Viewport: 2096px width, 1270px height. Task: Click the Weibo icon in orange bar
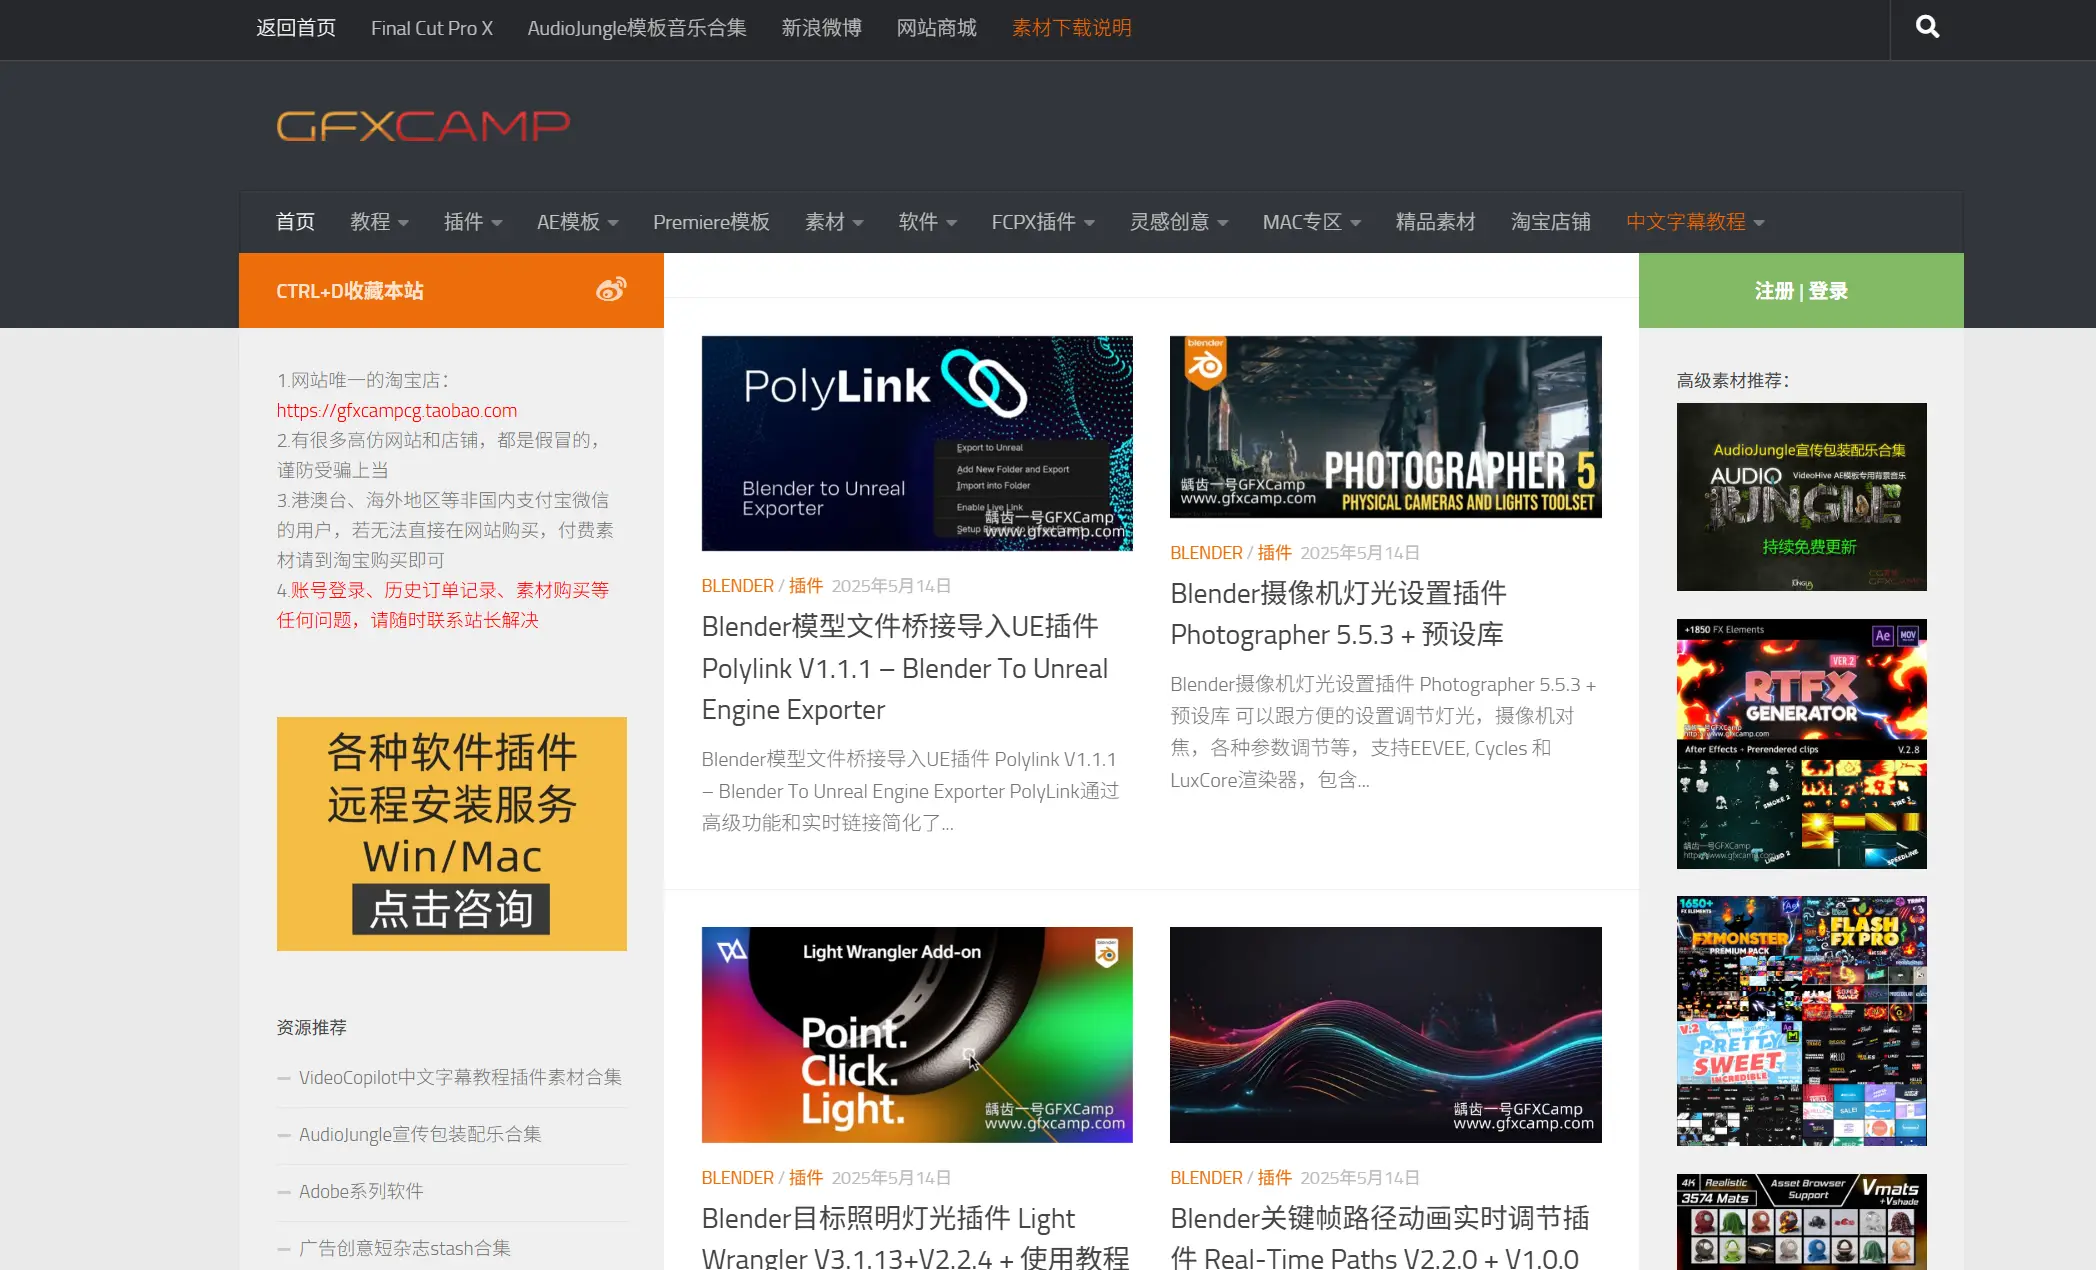click(611, 290)
